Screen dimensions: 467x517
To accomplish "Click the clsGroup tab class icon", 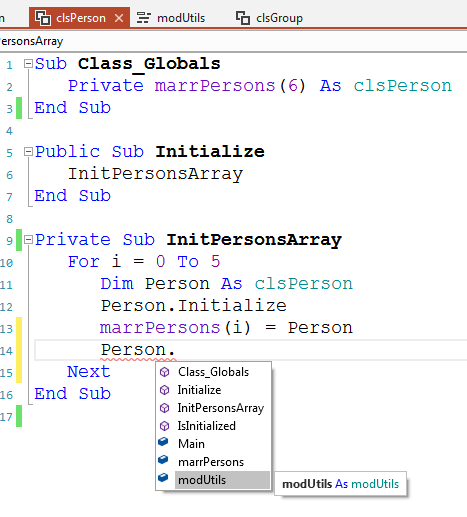I will (243, 18).
